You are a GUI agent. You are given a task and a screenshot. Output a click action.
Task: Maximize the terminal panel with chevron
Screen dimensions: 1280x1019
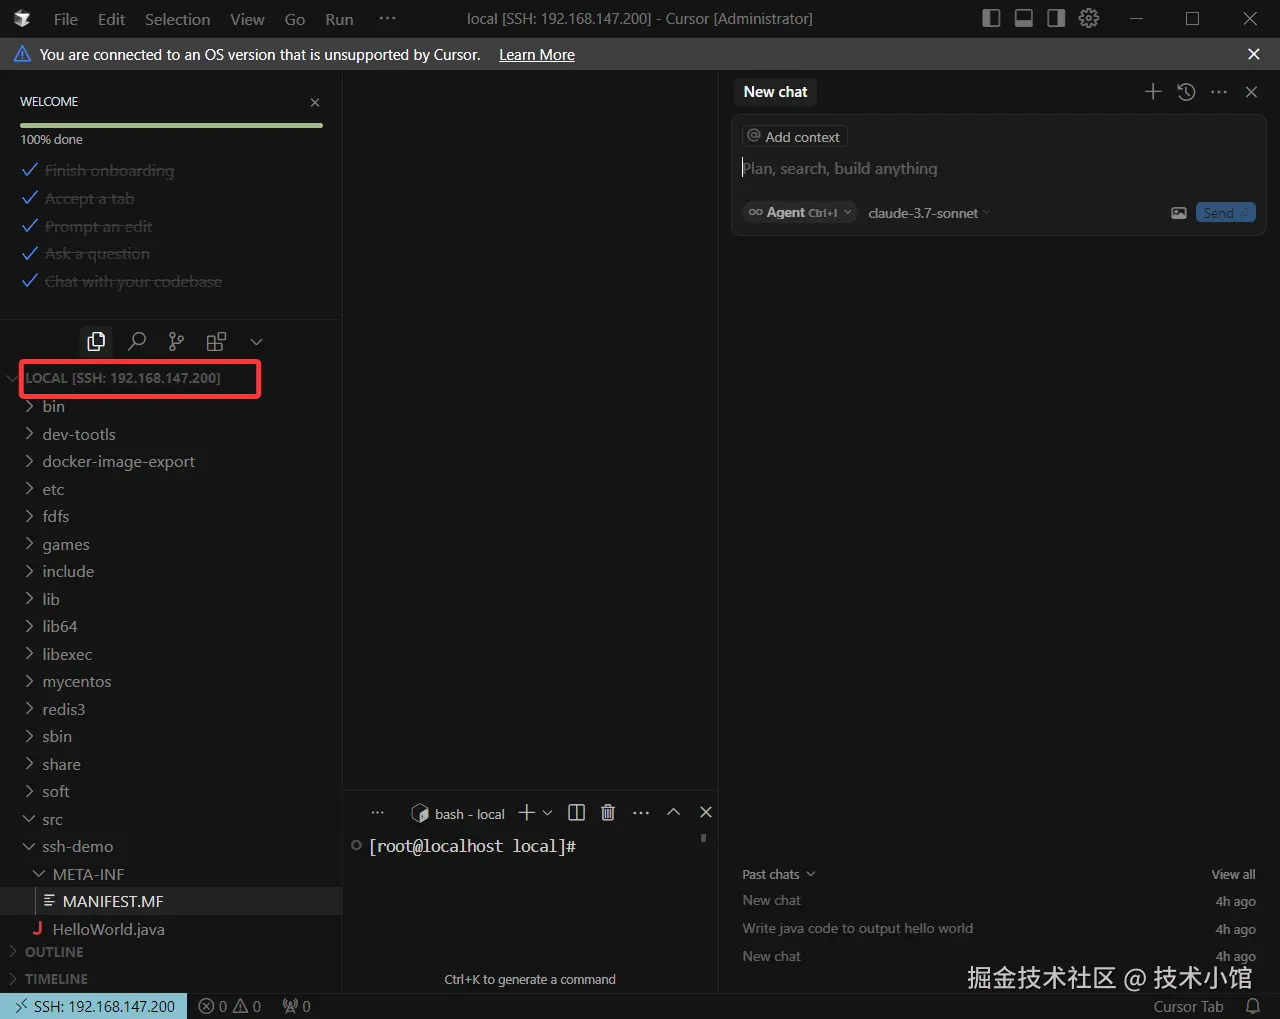click(673, 813)
